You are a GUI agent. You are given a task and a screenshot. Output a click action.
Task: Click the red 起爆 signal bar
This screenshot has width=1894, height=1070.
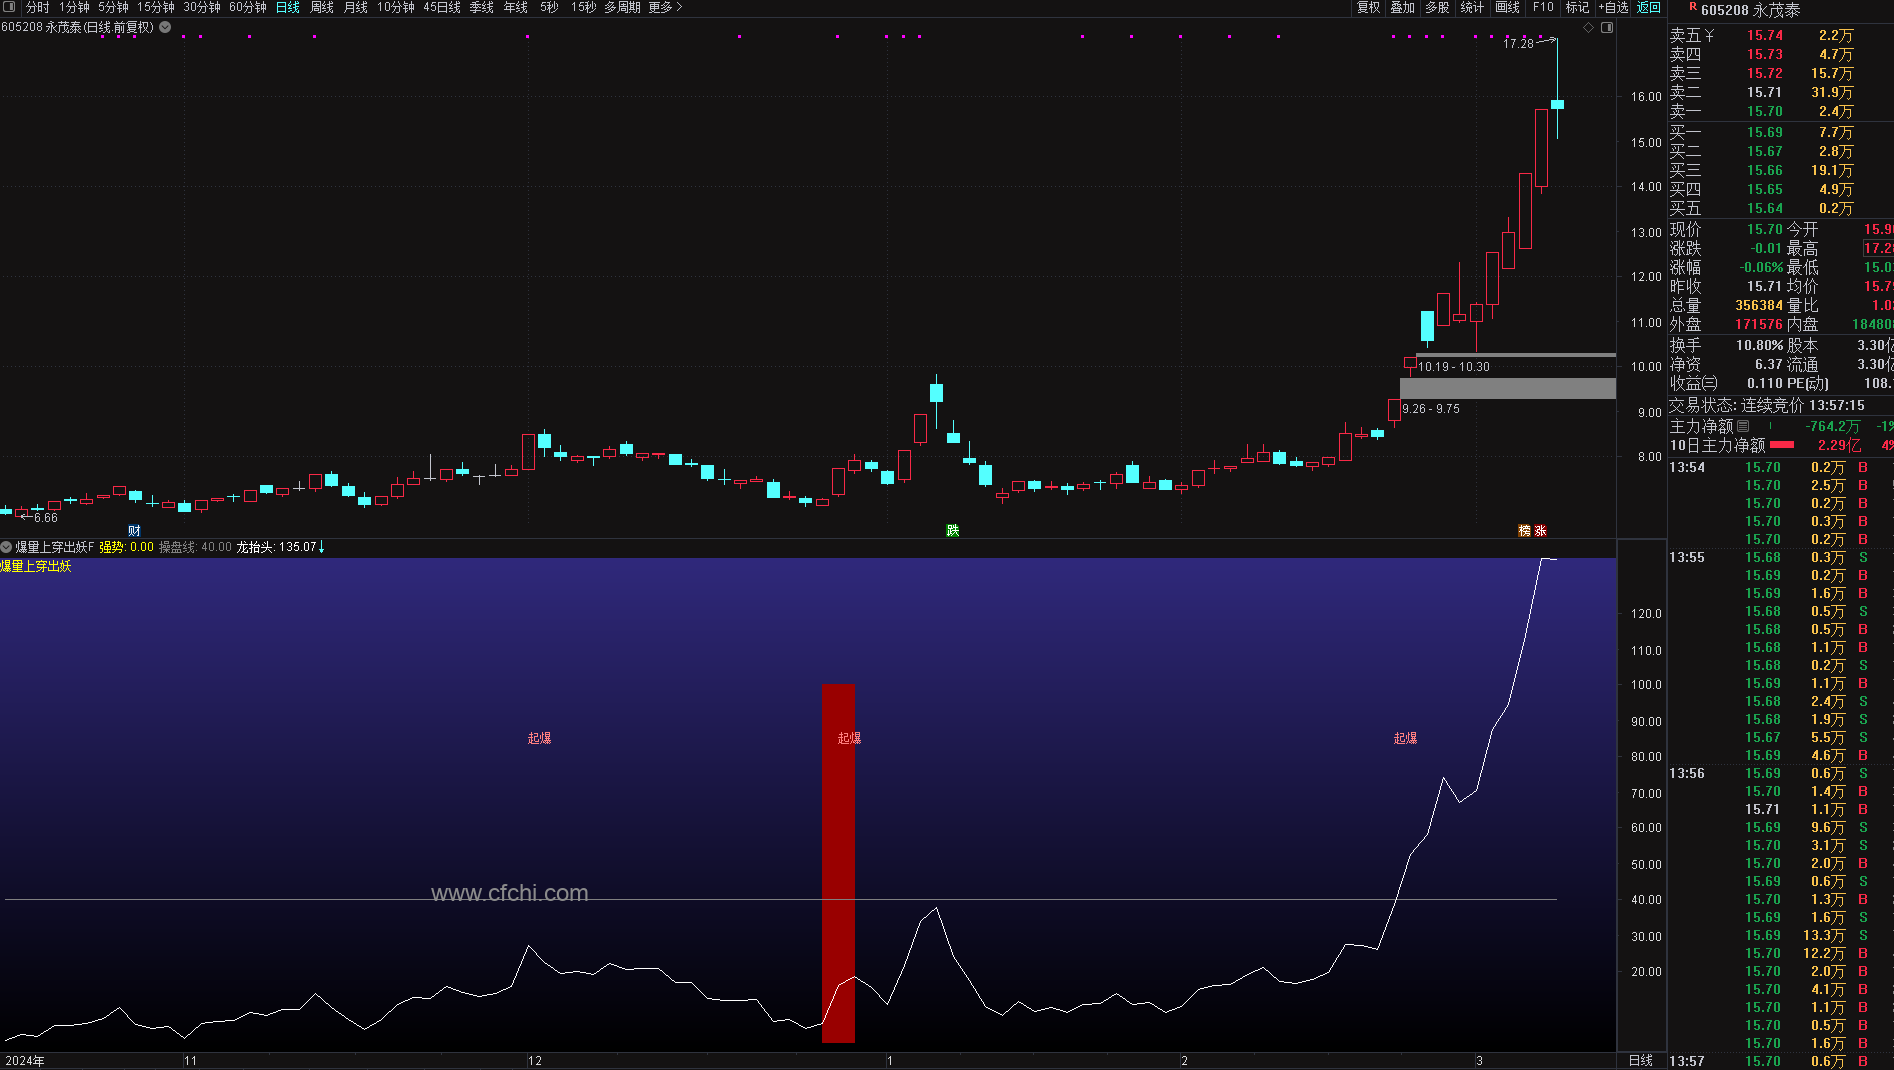[x=838, y=863]
